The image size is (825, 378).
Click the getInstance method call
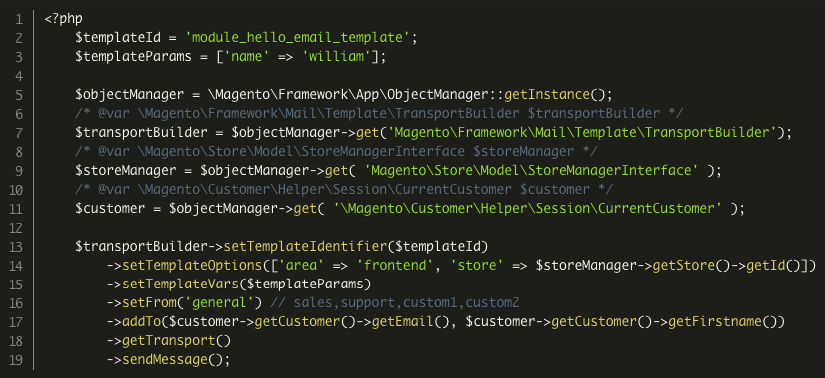pos(547,95)
